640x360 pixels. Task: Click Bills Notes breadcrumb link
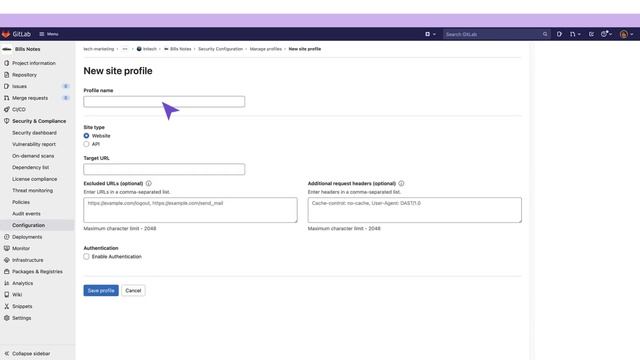pyautogui.click(x=178, y=49)
